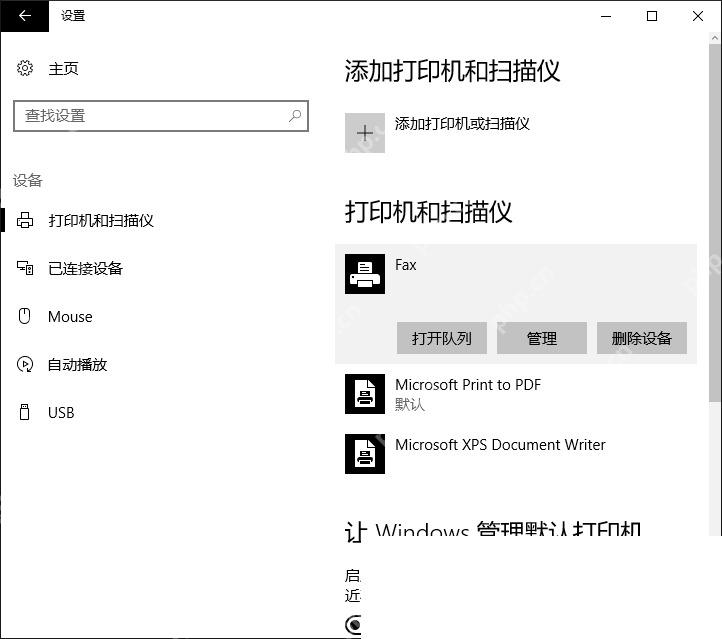This screenshot has width=722, height=639.
Task: Select the Fax device name
Action: (406, 265)
